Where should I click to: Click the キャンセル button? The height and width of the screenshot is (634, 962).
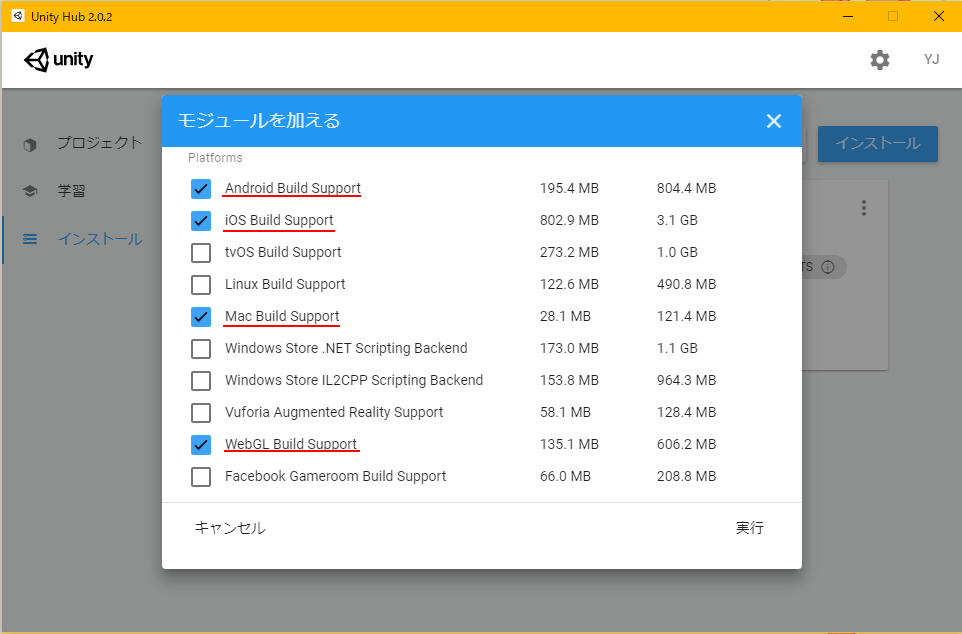click(230, 528)
